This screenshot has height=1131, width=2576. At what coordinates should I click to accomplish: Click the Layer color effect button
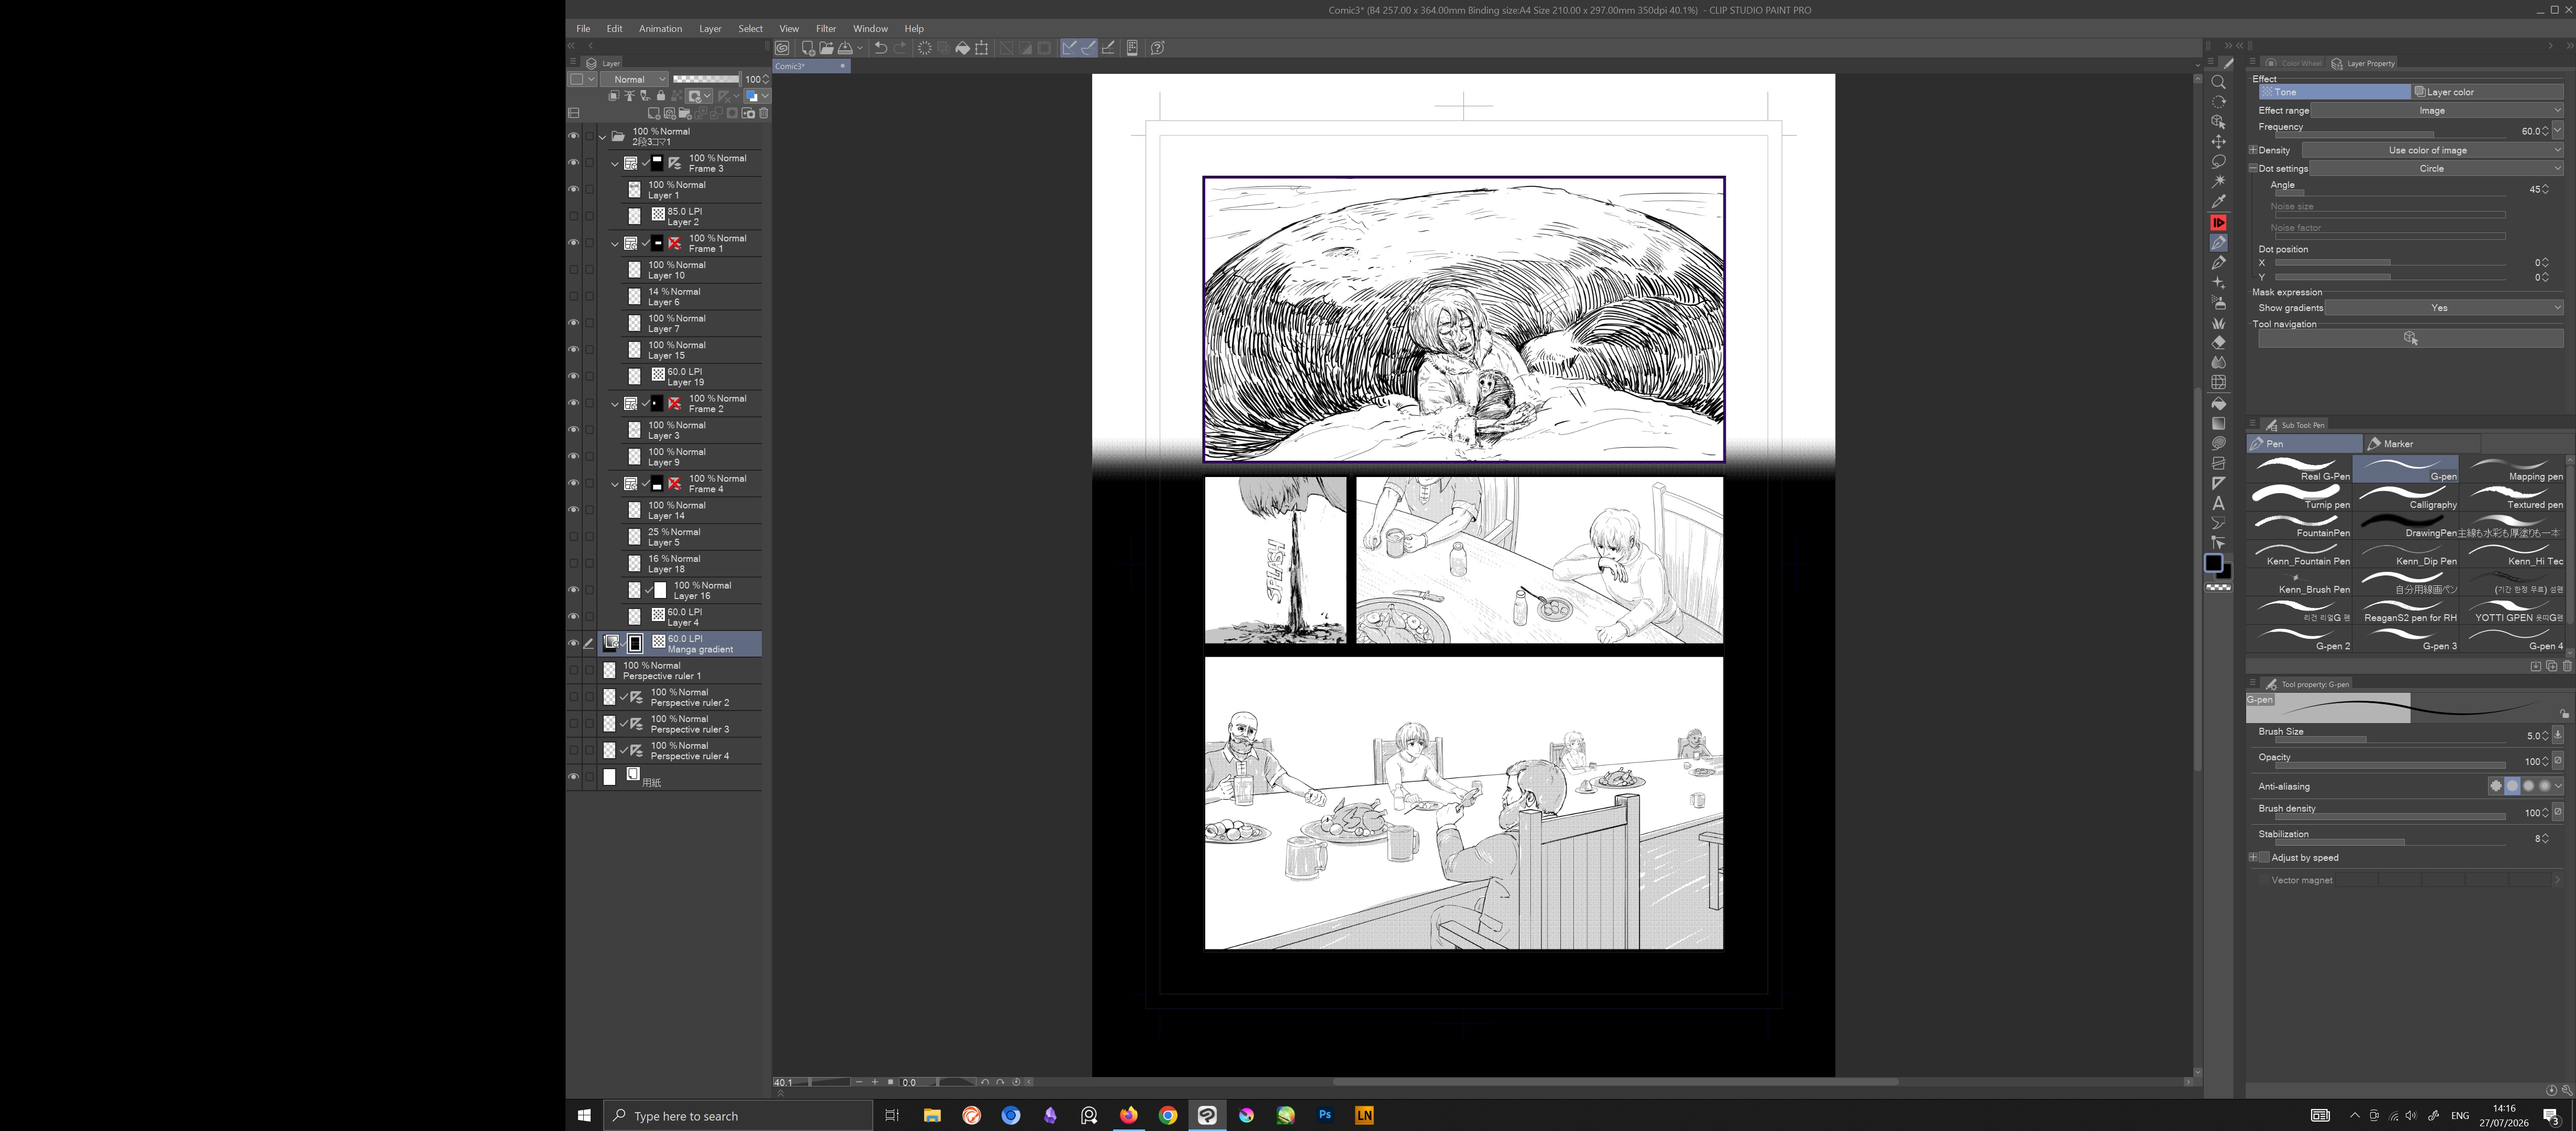[2487, 92]
